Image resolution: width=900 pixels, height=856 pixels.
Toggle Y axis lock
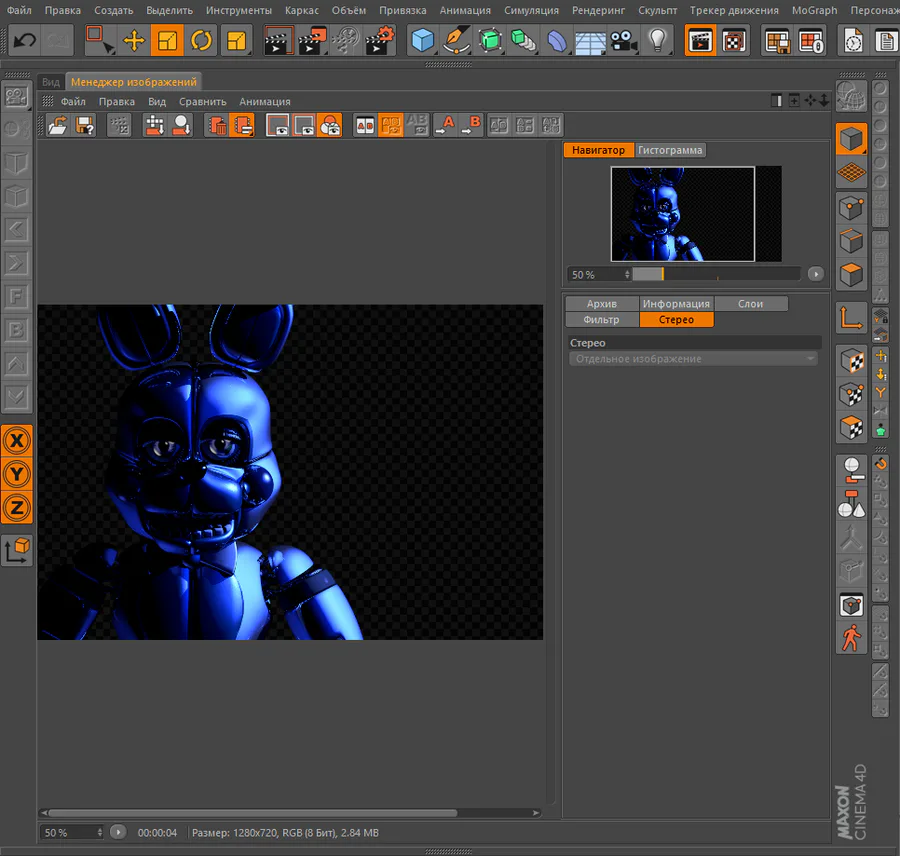tap(17, 474)
